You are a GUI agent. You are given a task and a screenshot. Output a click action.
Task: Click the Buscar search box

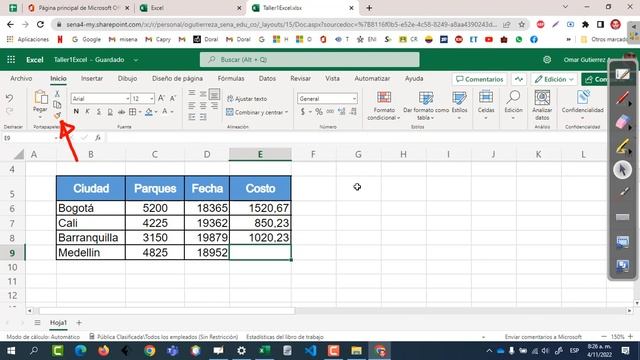pos(309,60)
